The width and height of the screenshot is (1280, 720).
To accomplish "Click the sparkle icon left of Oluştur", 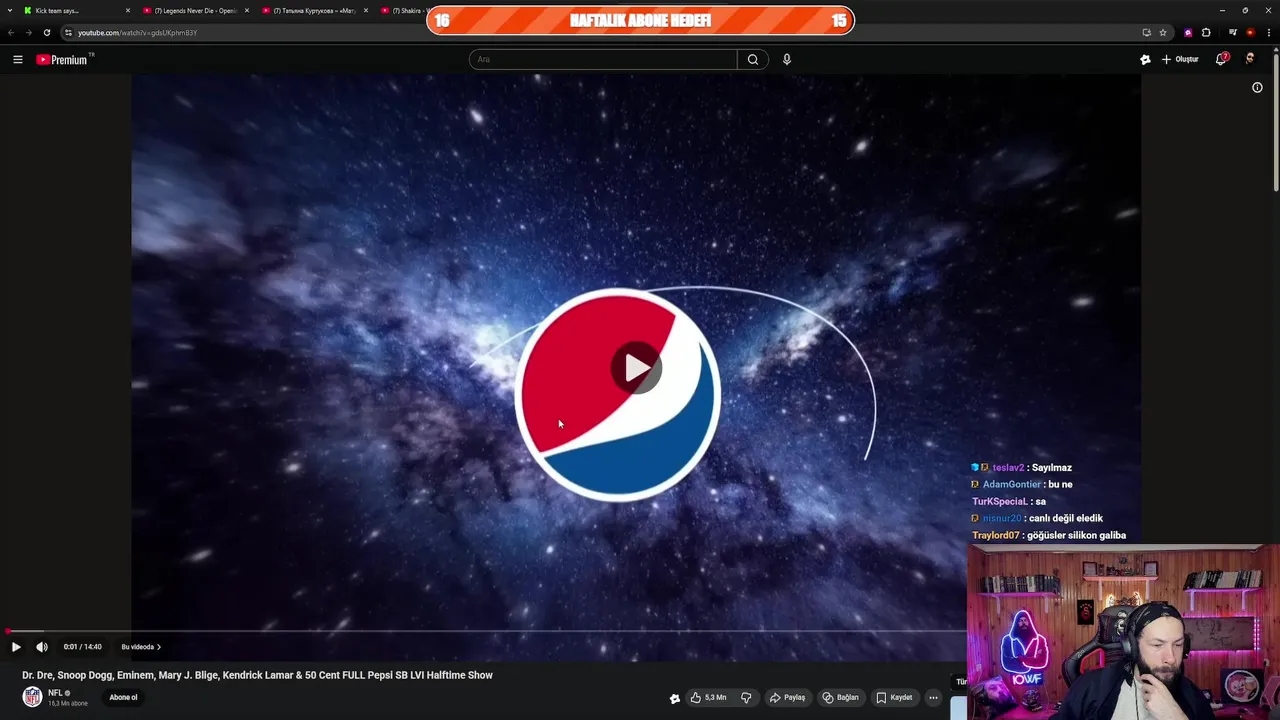I will [1145, 59].
